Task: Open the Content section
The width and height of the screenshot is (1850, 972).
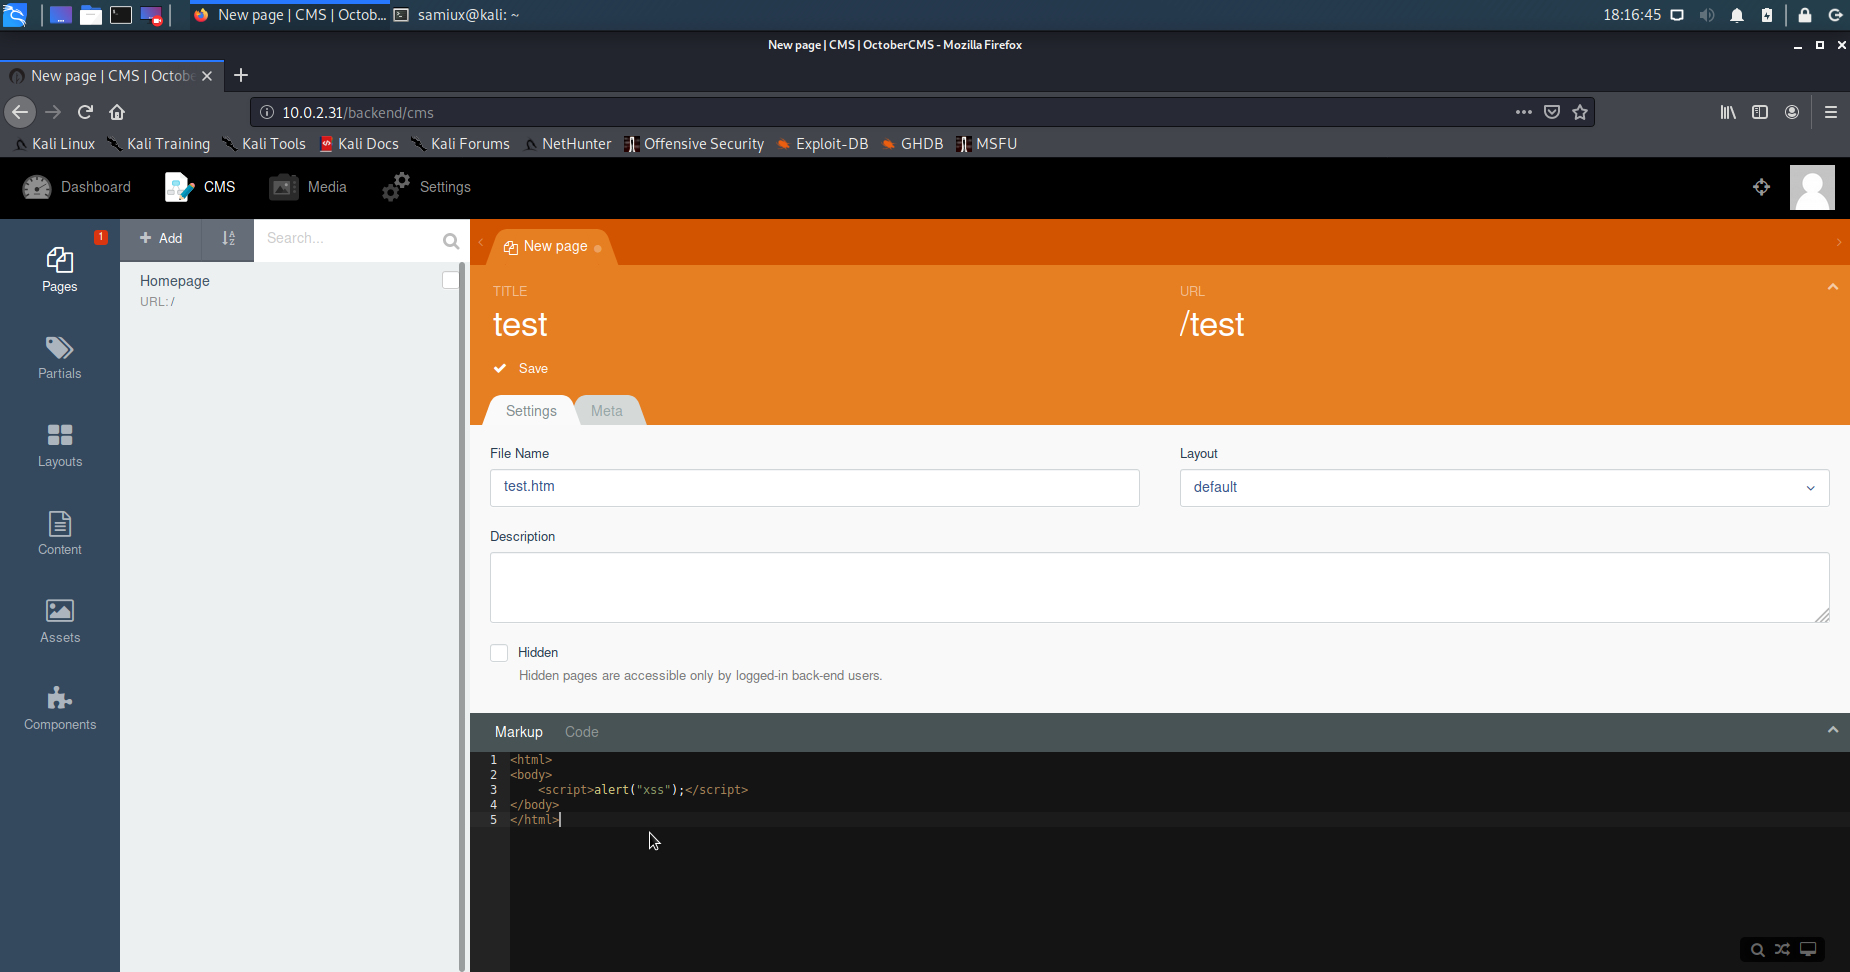Action: coord(60,534)
